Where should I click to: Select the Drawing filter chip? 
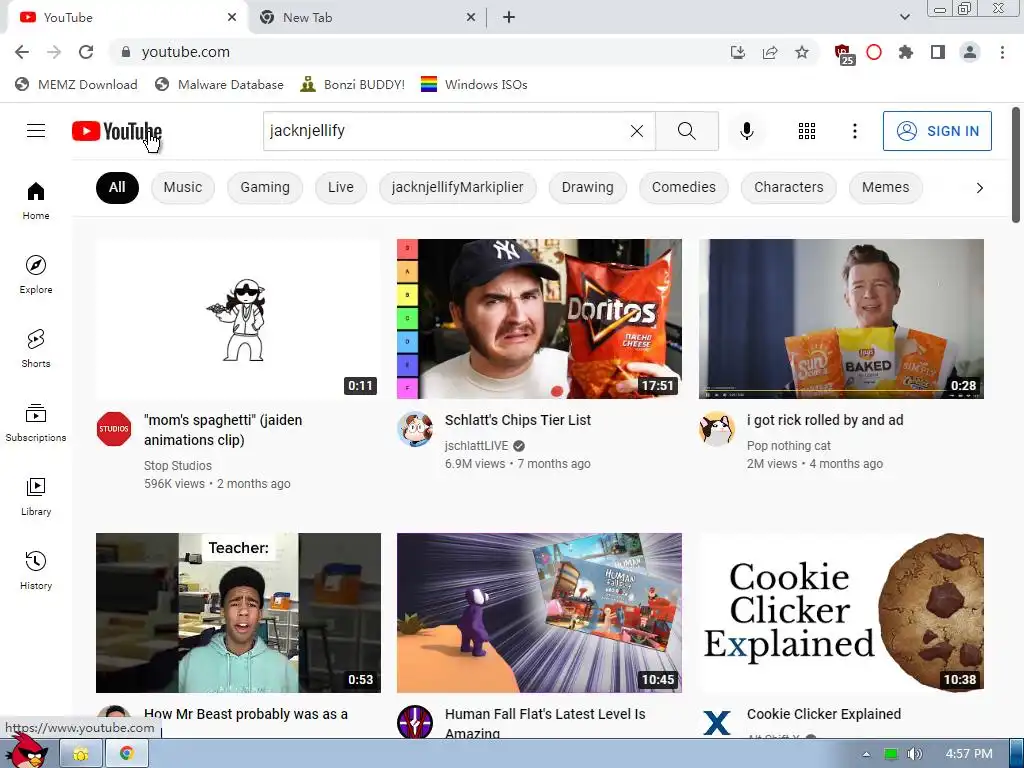coord(588,187)
